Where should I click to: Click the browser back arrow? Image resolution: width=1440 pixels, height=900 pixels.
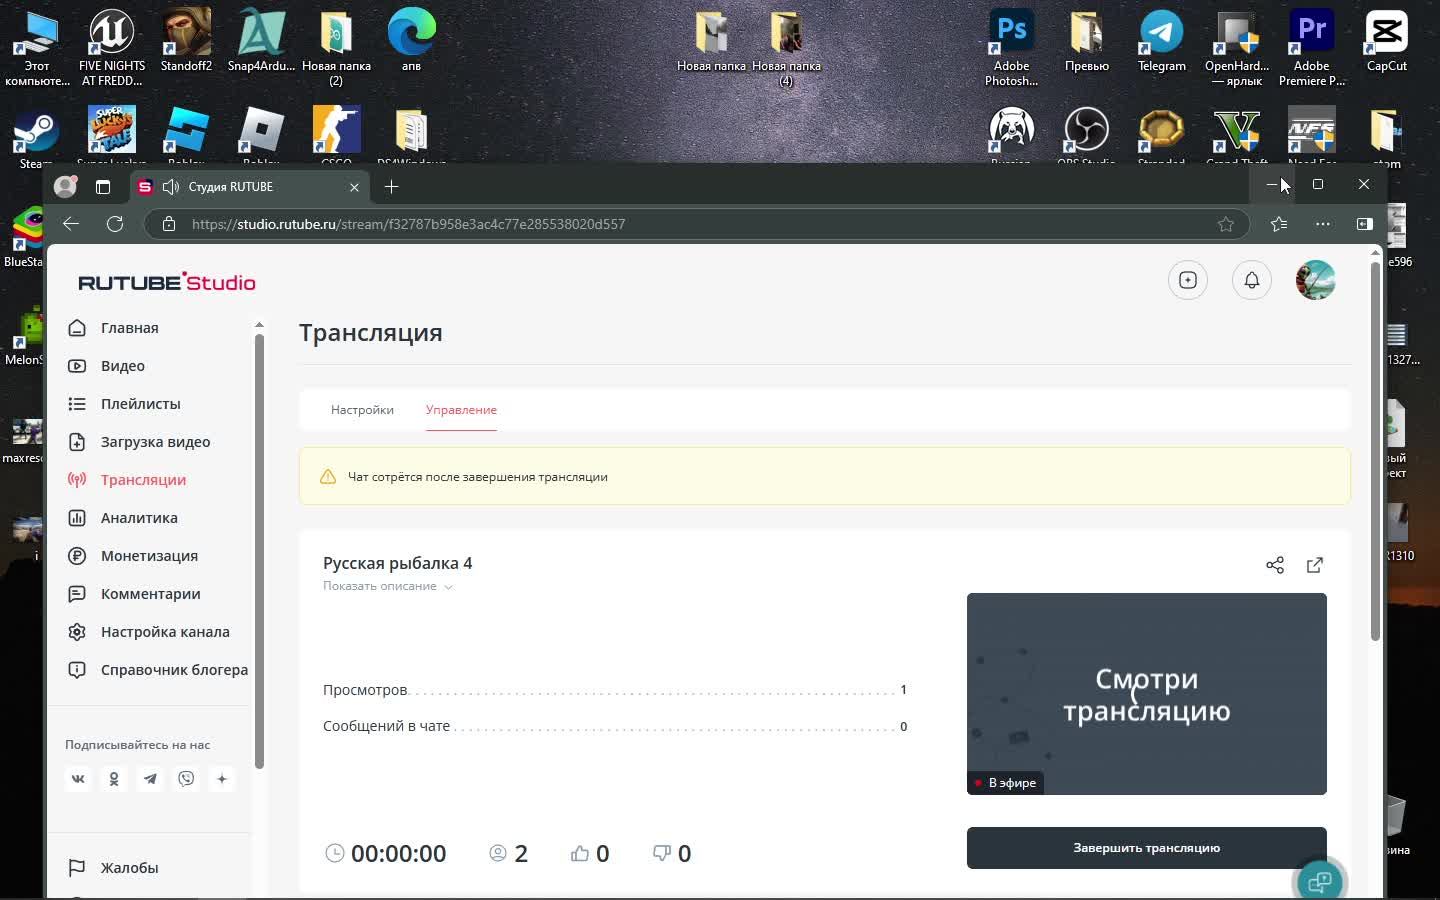click(70, 224)
